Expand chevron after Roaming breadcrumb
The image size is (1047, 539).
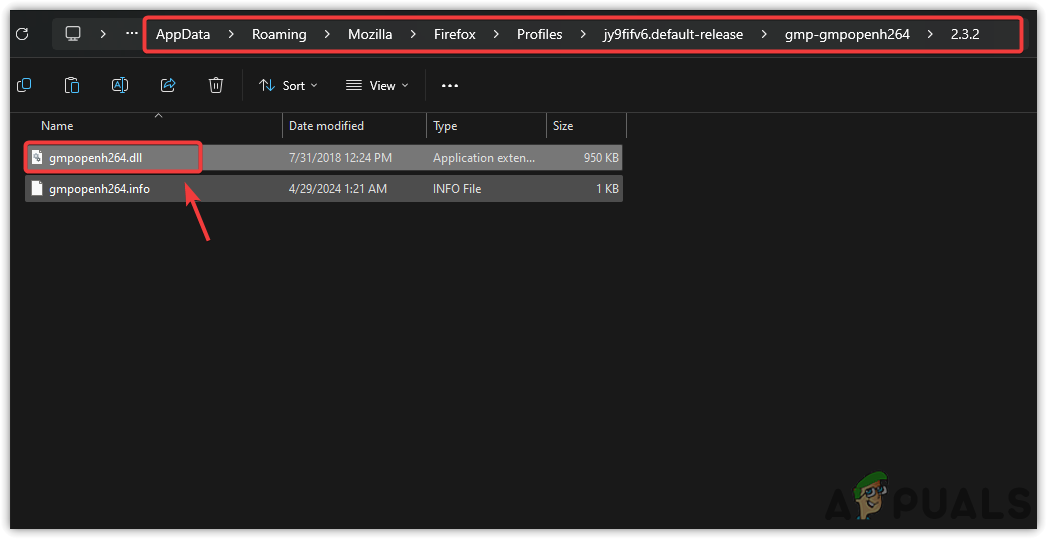click(327, 34)
